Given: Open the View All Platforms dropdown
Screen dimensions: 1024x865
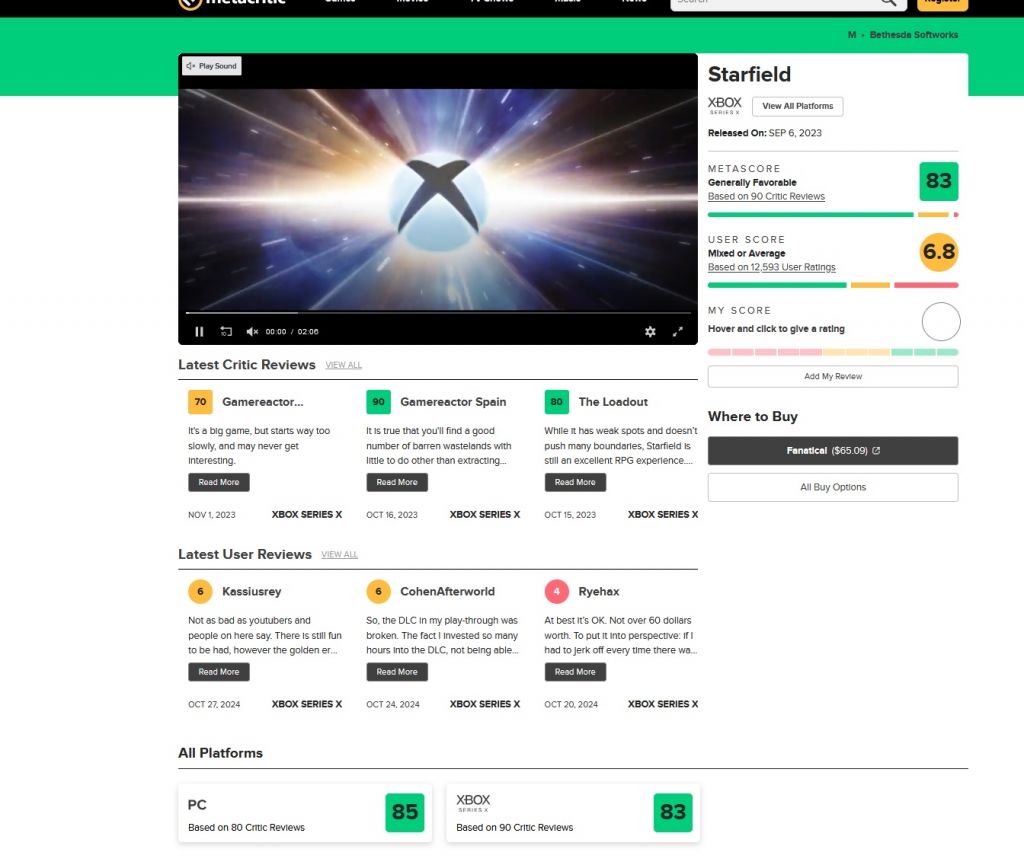Looking at the screenshot, I should coord(797,106).
